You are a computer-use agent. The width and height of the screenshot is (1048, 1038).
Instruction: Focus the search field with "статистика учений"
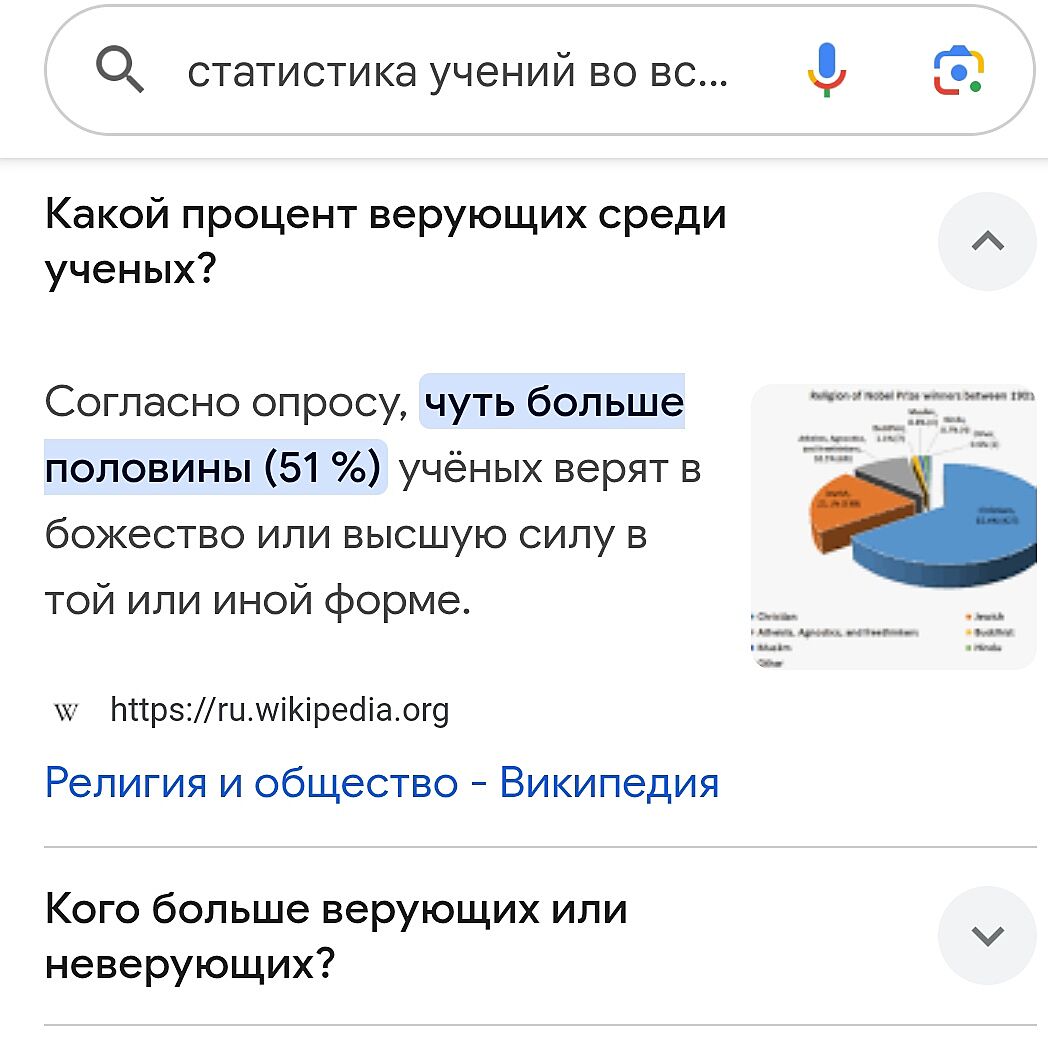tap(460, 72)
